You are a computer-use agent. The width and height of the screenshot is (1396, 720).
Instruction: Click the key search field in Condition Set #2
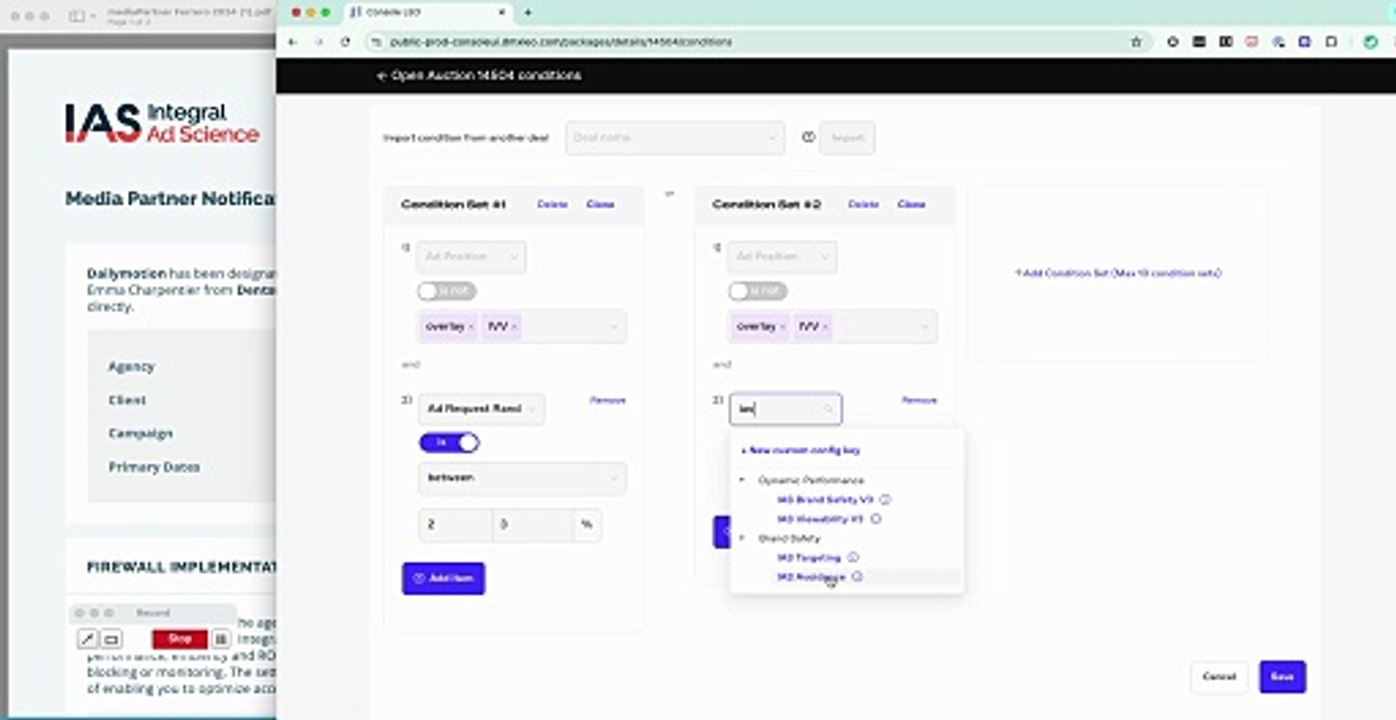coord(785,409)
